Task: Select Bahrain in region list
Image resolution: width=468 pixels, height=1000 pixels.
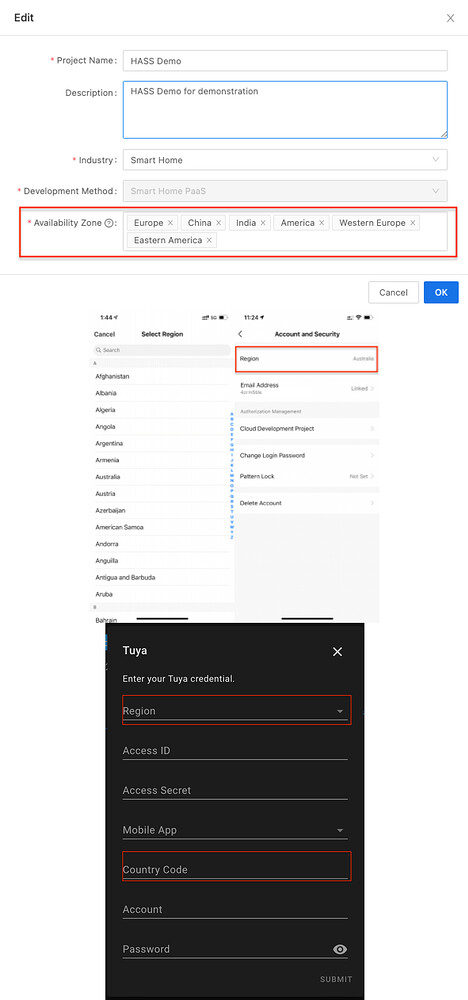Action: pyautogui.click(x=161, y=619)
